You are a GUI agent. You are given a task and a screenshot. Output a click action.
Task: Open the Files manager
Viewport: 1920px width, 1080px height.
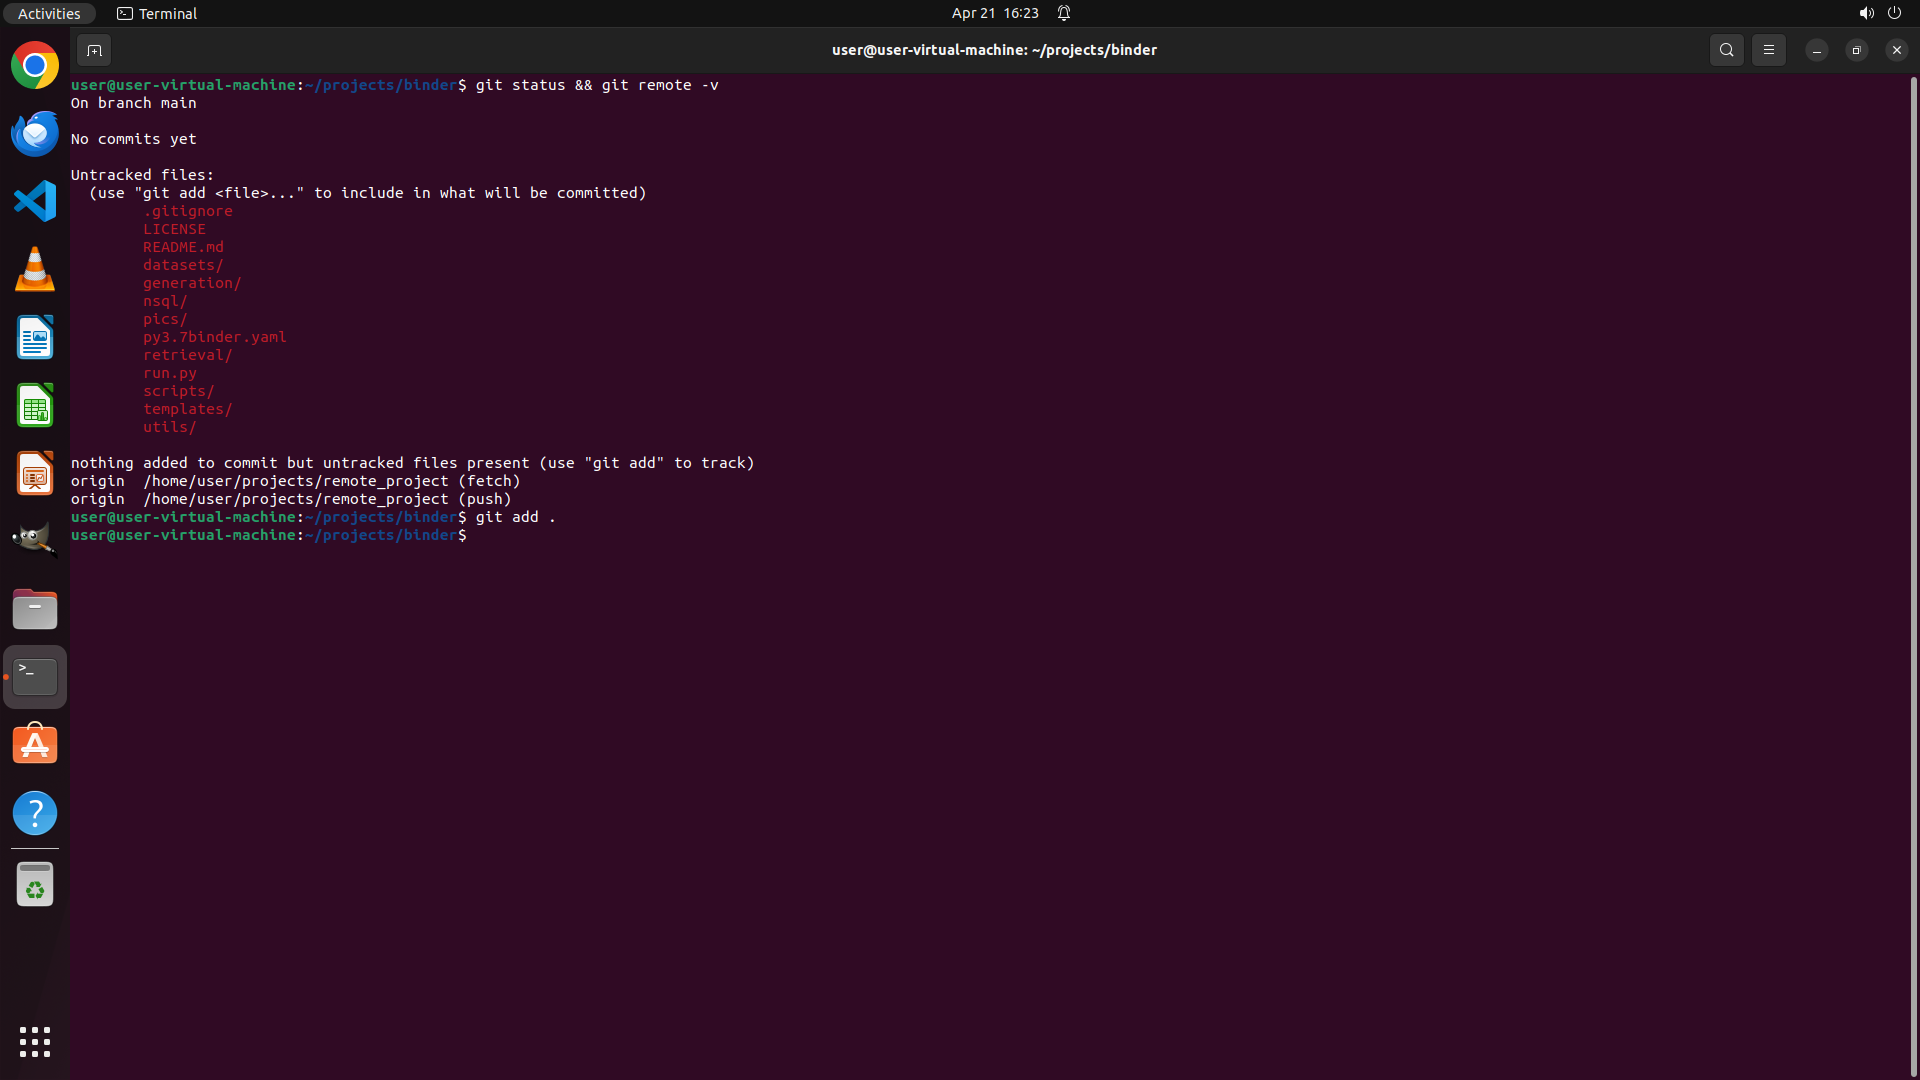click(35, 609)
